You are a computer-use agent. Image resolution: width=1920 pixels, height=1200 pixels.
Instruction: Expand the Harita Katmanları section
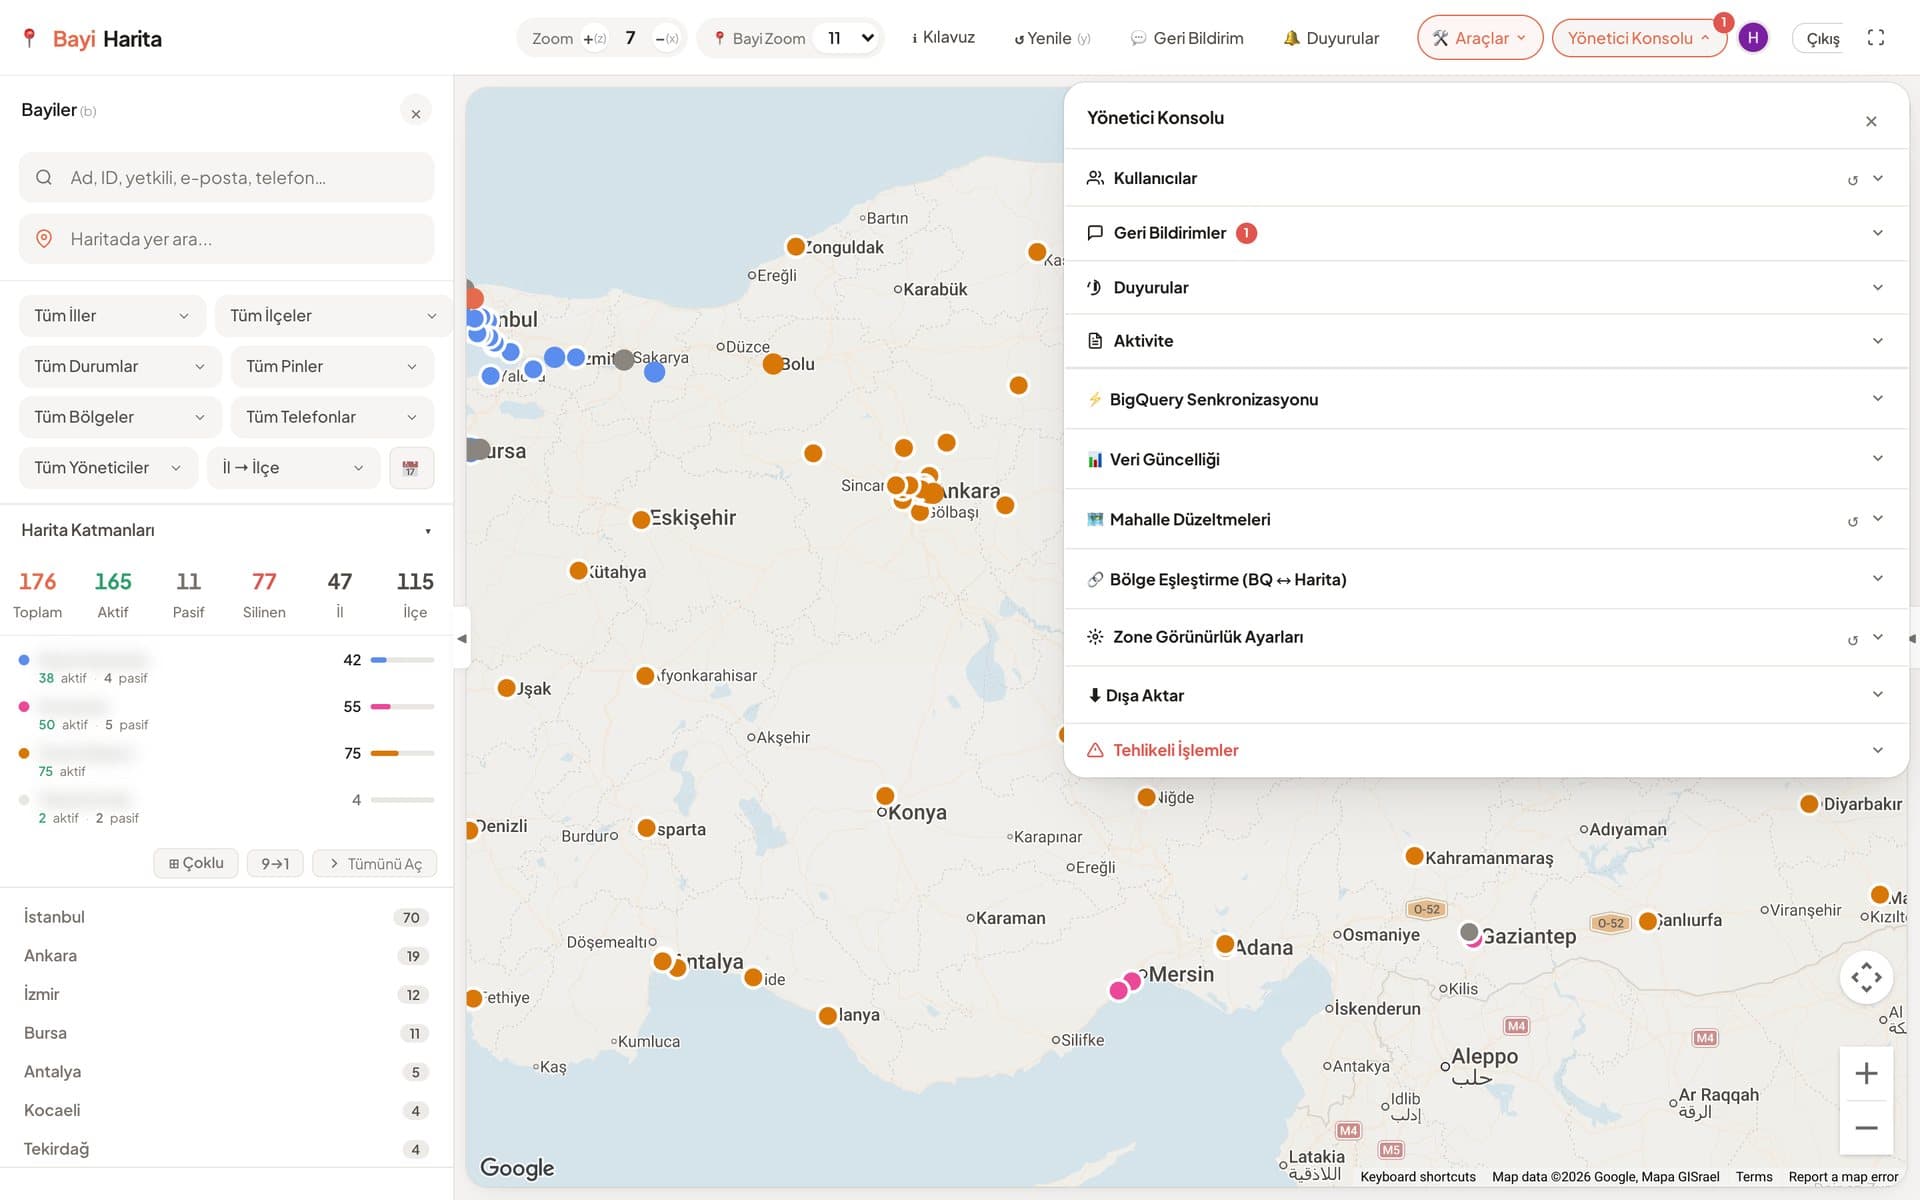(x=226, y=531)
